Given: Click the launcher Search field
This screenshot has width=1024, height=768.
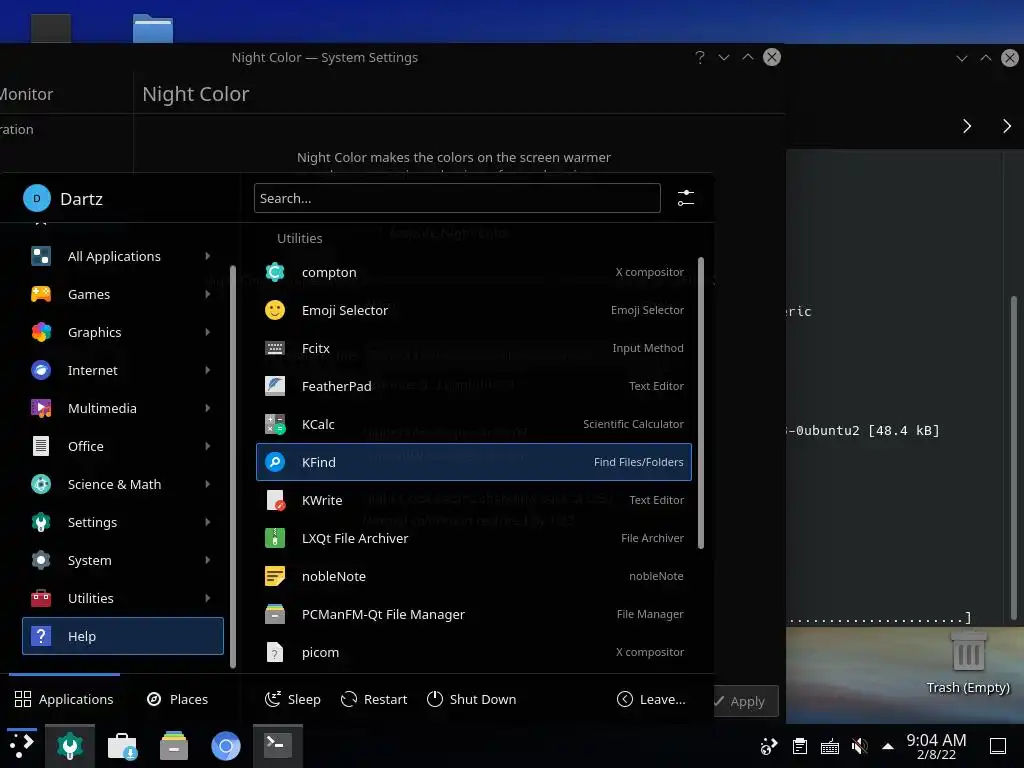Looking at the screenshot, I should point(457,198).
